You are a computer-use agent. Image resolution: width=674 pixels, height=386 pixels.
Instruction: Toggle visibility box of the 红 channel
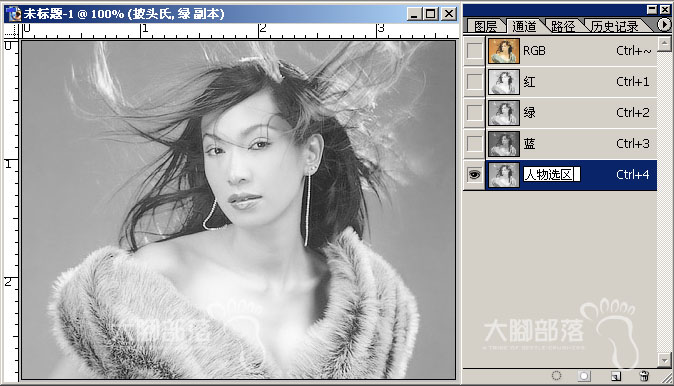pos(475,82)
